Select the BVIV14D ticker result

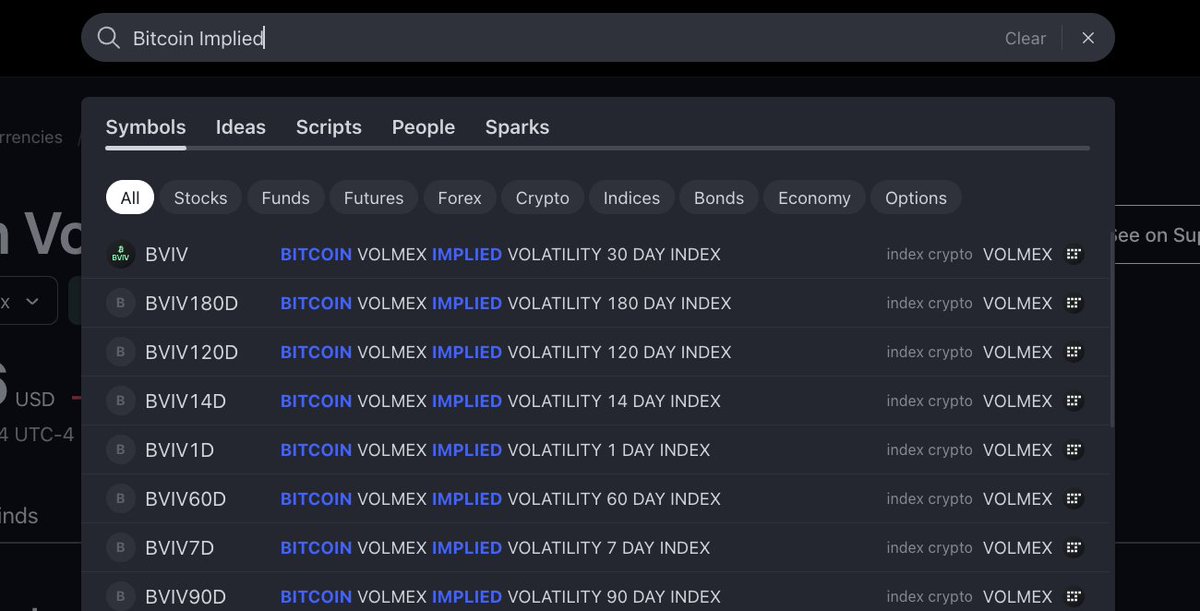185,401
